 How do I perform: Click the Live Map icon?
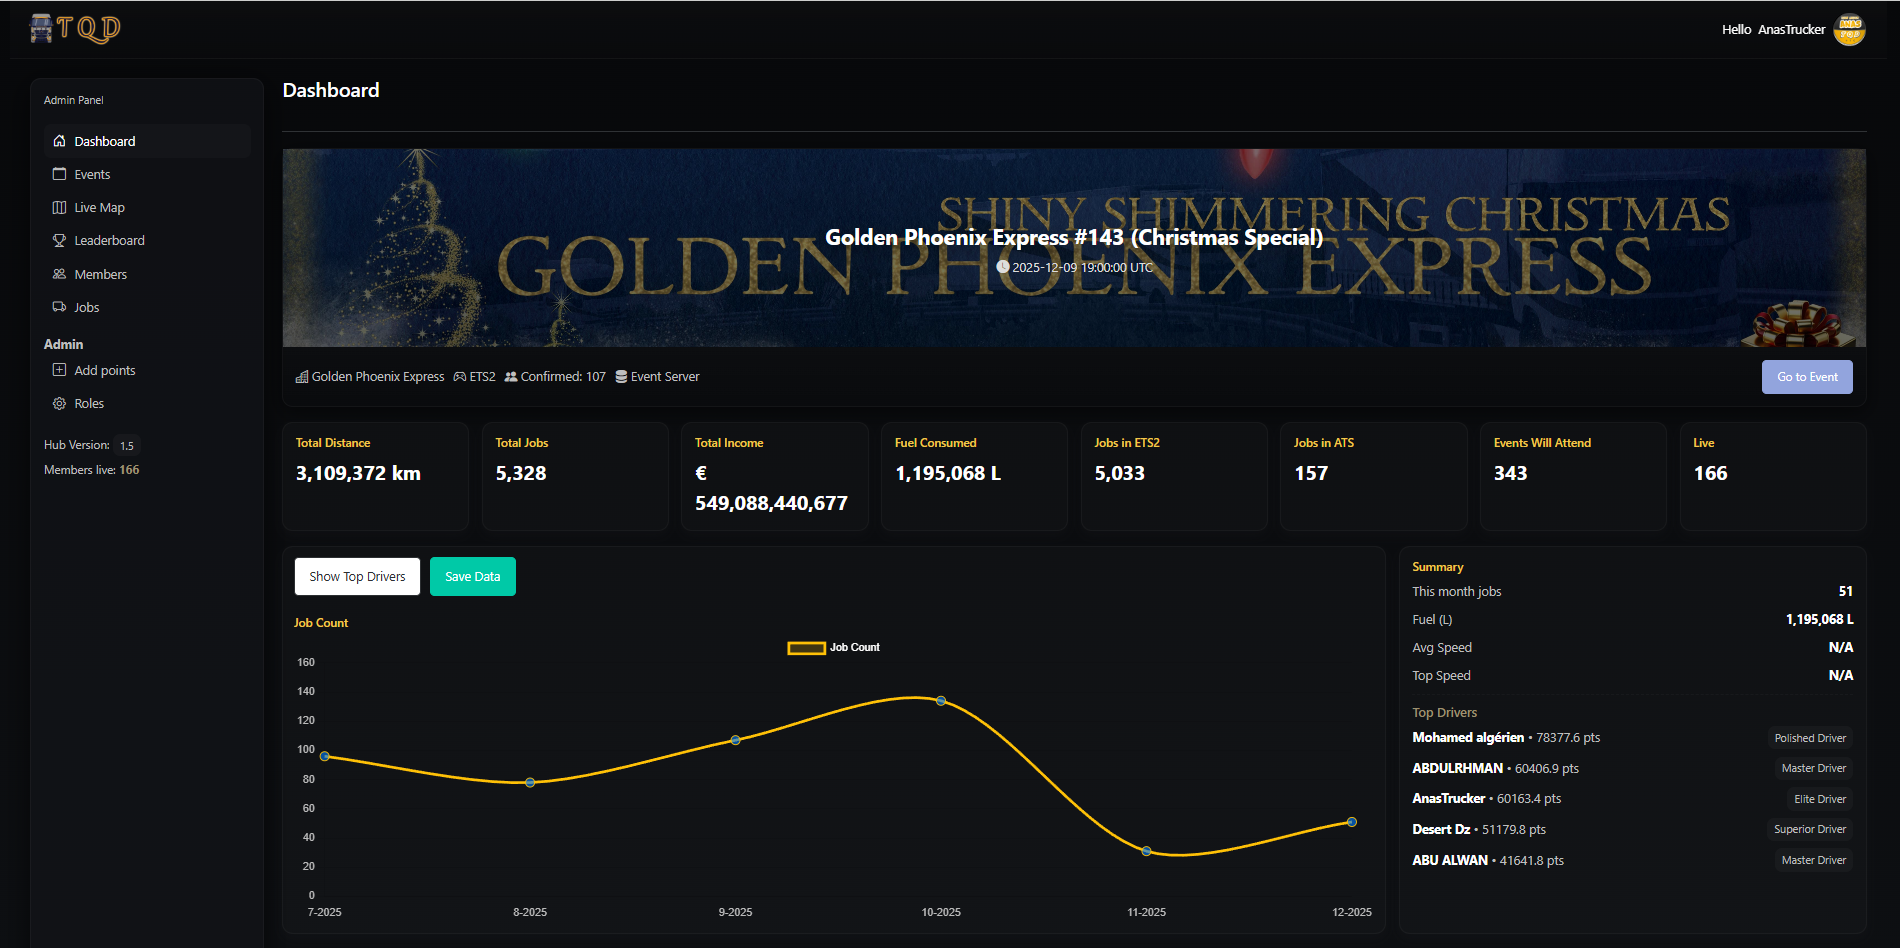click(59, 207)
